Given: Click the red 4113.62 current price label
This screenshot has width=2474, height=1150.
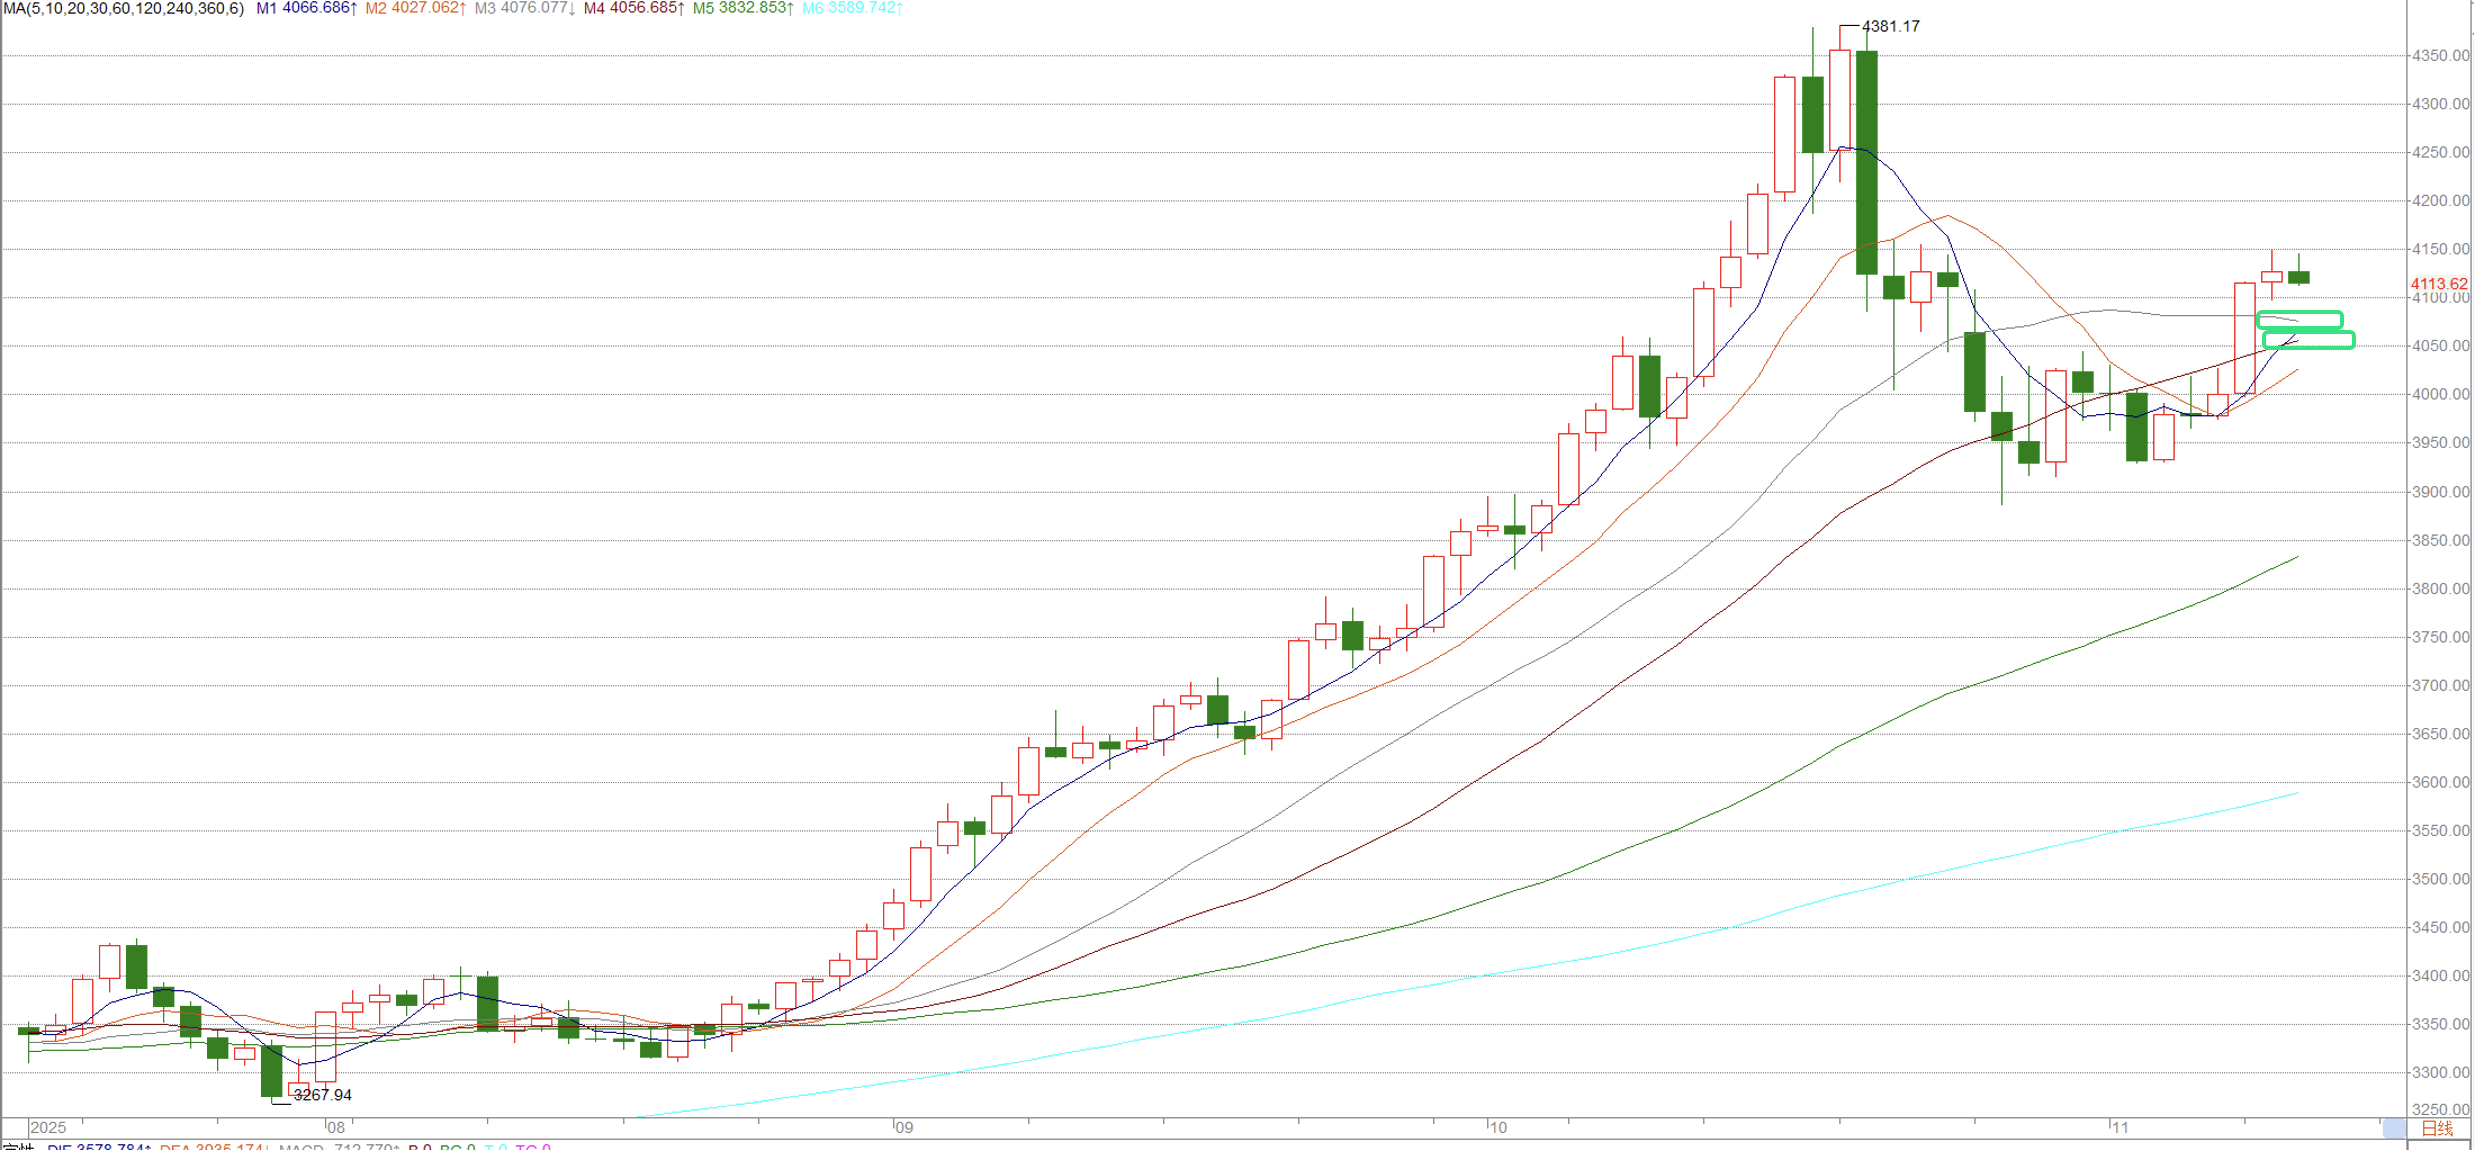Looking at the screenshot, I should 2439,284.
